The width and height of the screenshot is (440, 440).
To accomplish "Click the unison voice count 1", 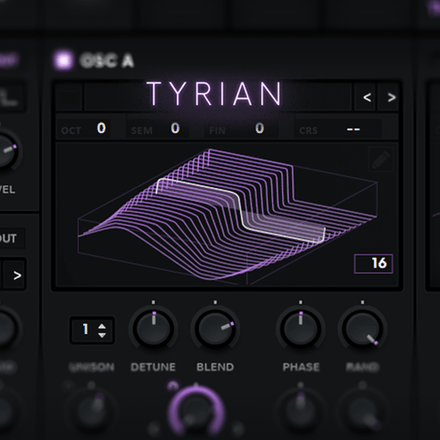I will tap(86, 330).
